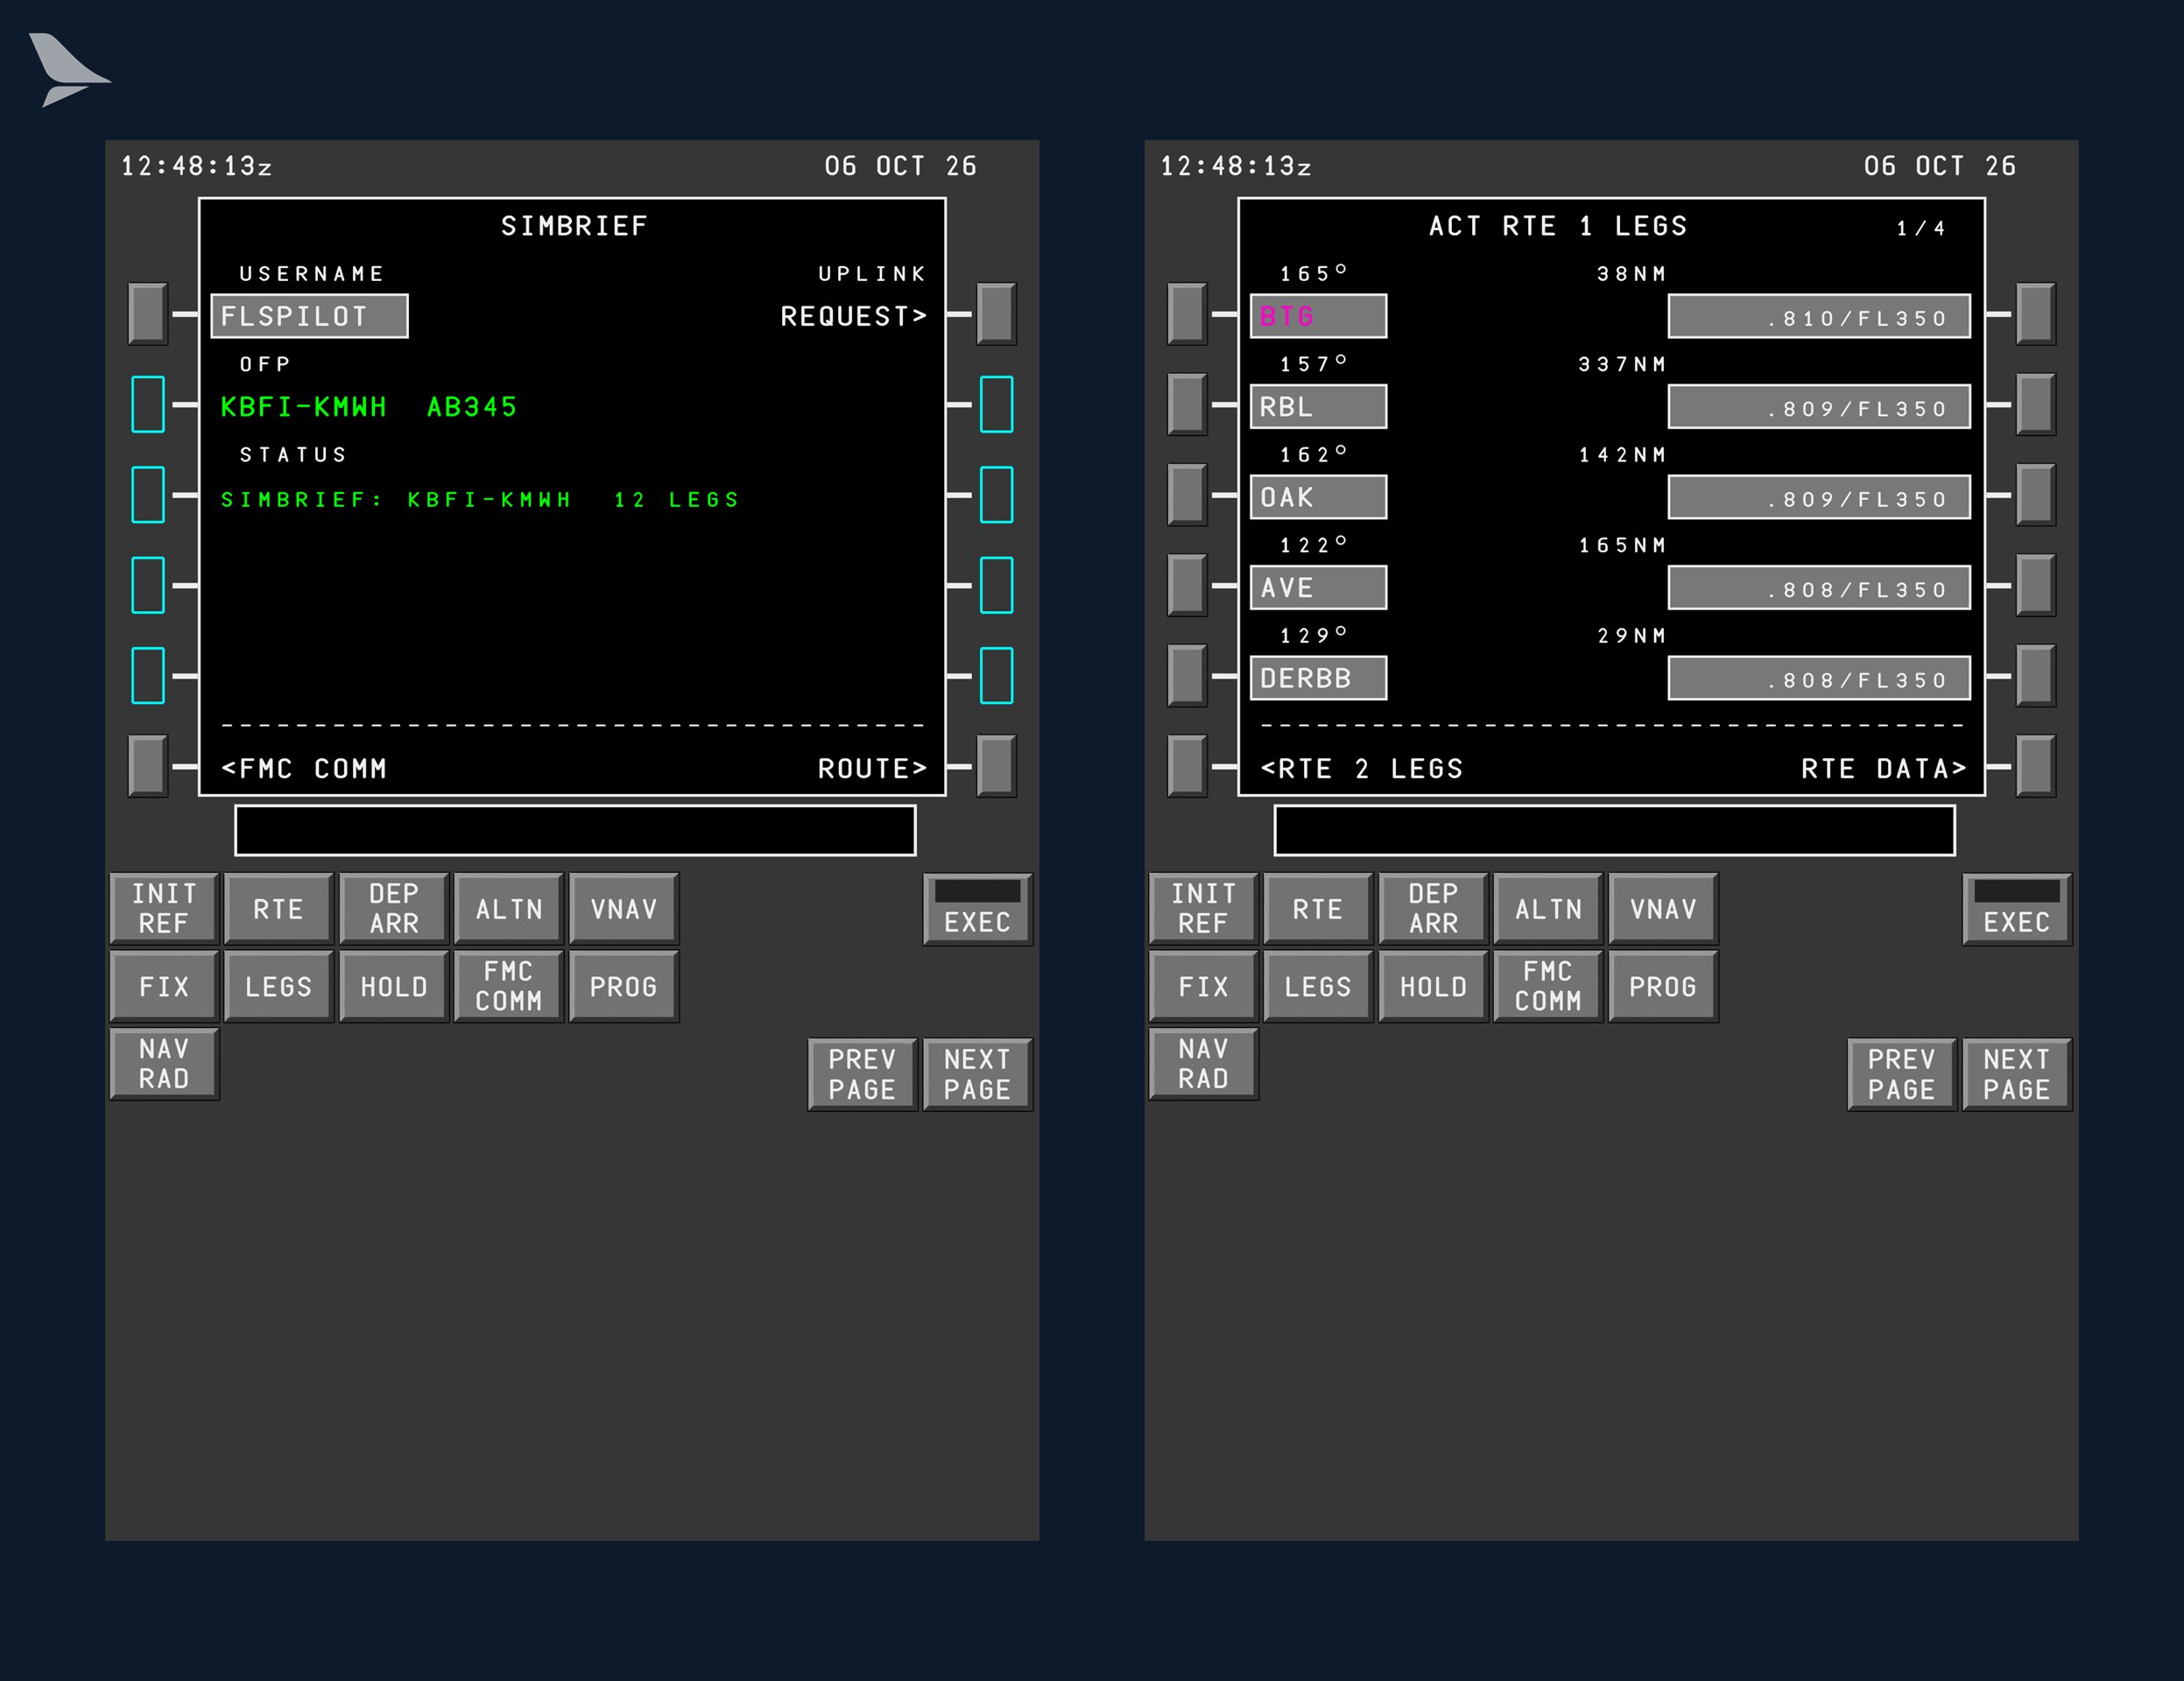The height and width of the screenshot is (1681, 2184).
Task: Select NAV RAD key on right CDU
Action: [x=1203, y=1064]
